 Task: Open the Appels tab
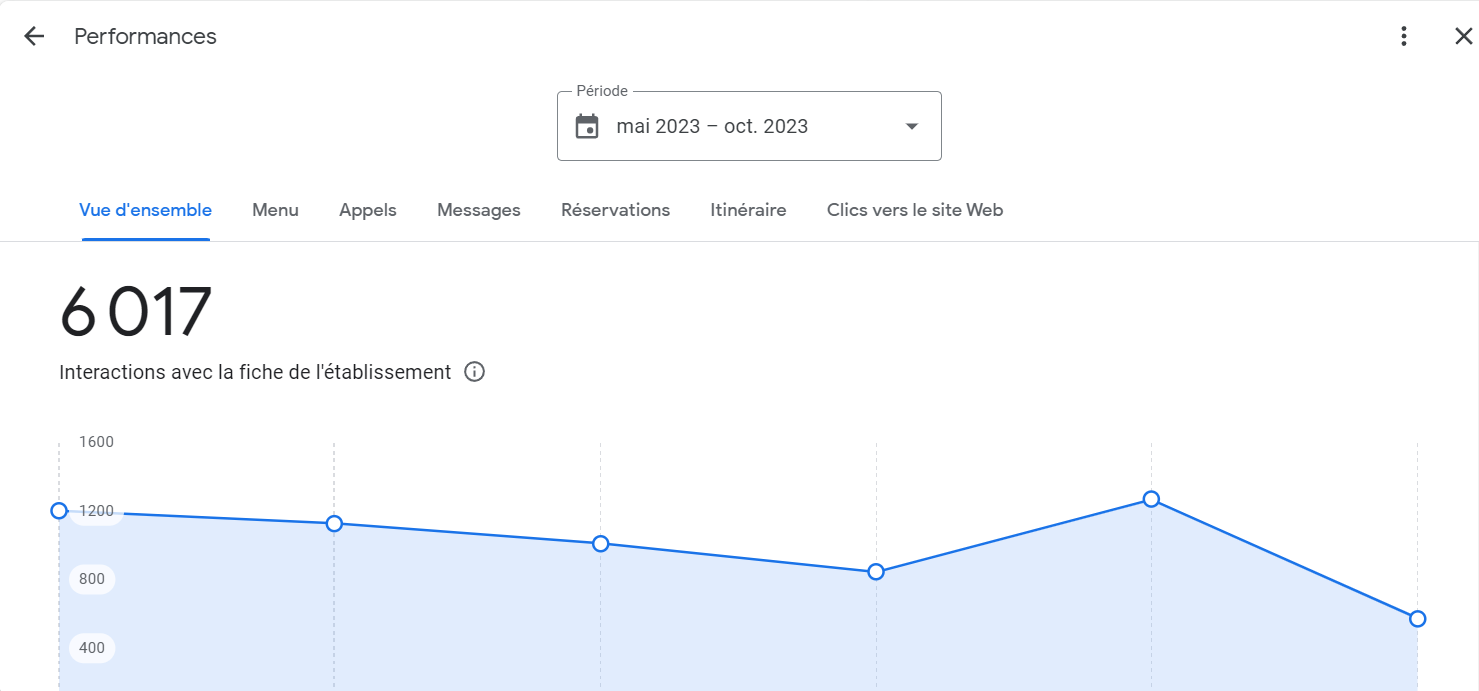368,210
